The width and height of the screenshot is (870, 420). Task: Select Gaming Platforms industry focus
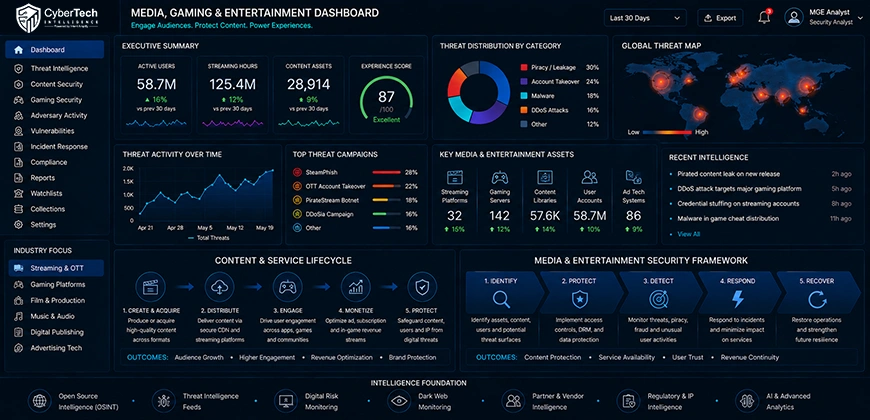pos(56,285)
